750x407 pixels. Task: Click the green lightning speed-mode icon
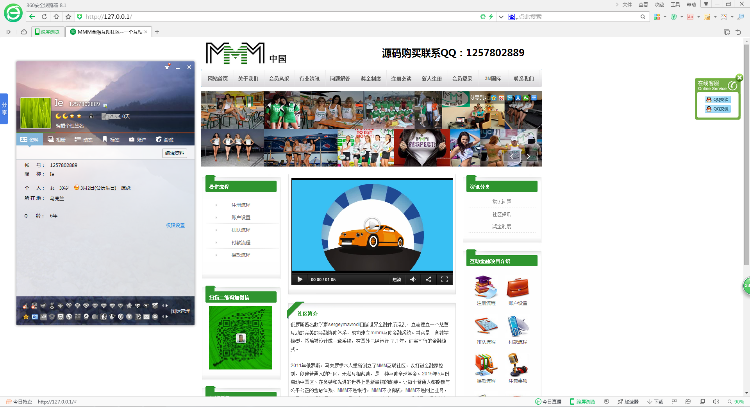point(491,16)
